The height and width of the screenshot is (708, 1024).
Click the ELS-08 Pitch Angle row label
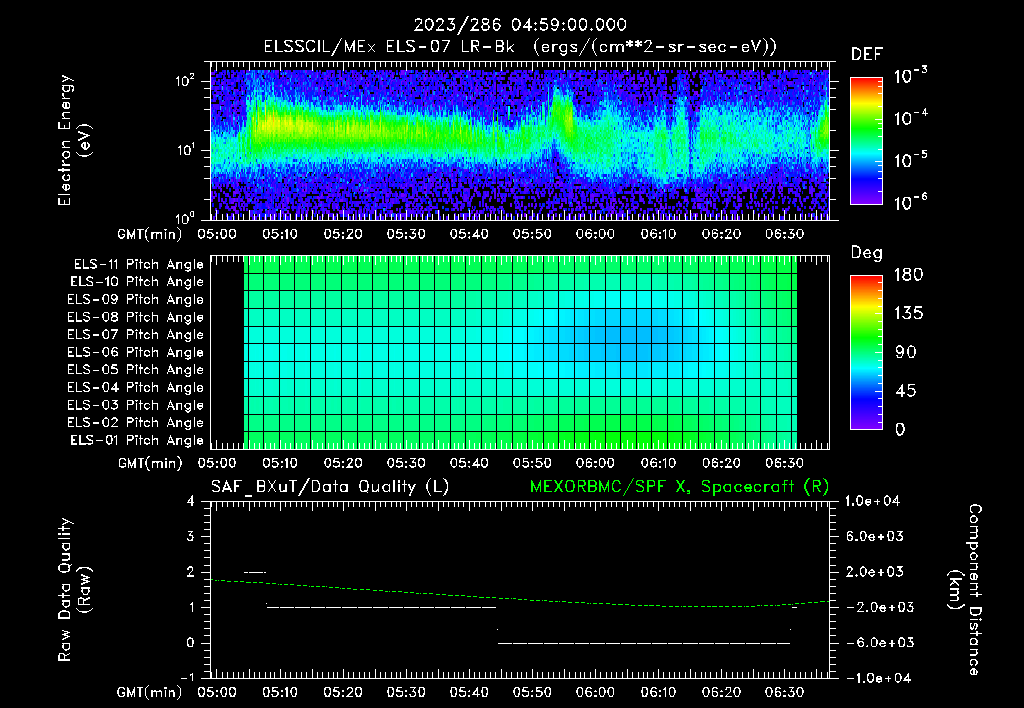pyautogui.click(x=135, y=317)
